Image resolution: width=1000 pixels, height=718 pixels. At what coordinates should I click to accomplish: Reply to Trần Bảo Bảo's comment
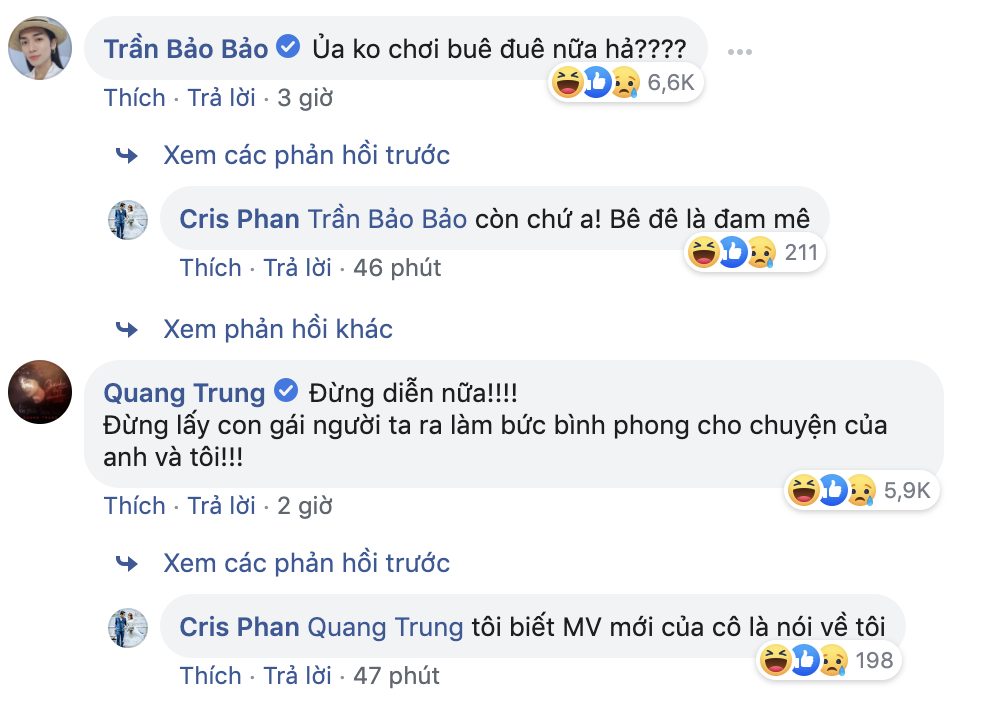point(221,98)
